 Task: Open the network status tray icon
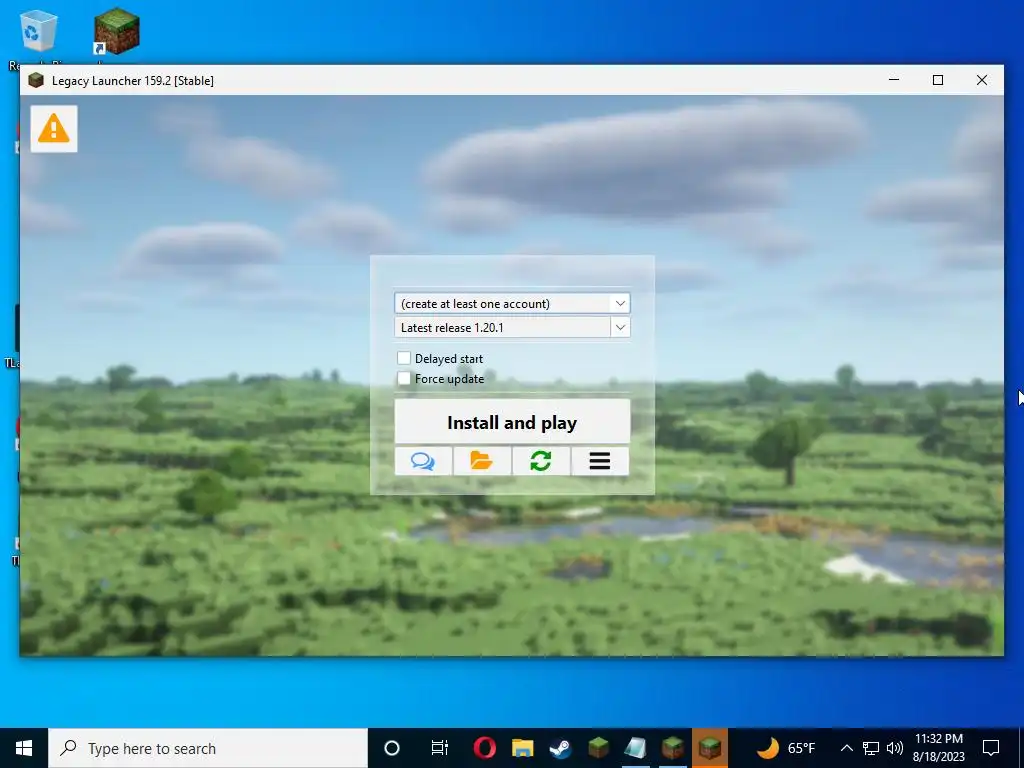tap(871, 748)
